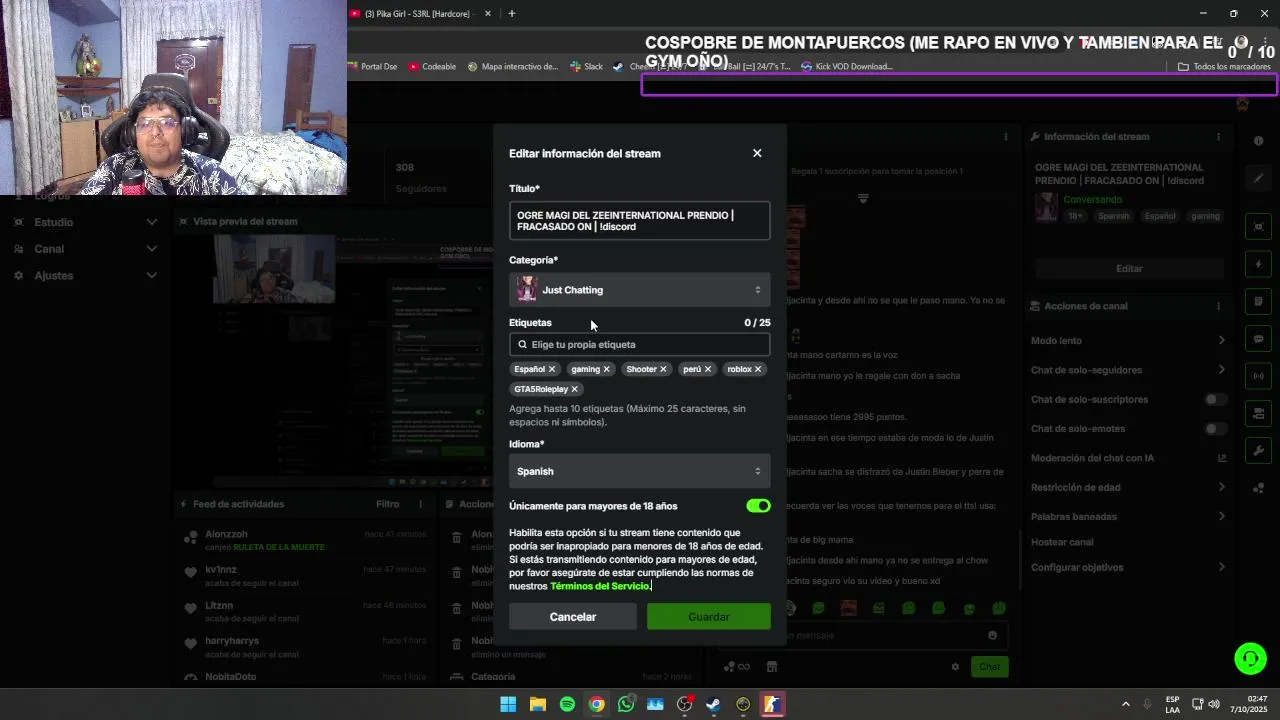The width and height of the screenshot is (1280, 720).
Task: Click the Elige tu propia etiqueta field
Action: 639,344
